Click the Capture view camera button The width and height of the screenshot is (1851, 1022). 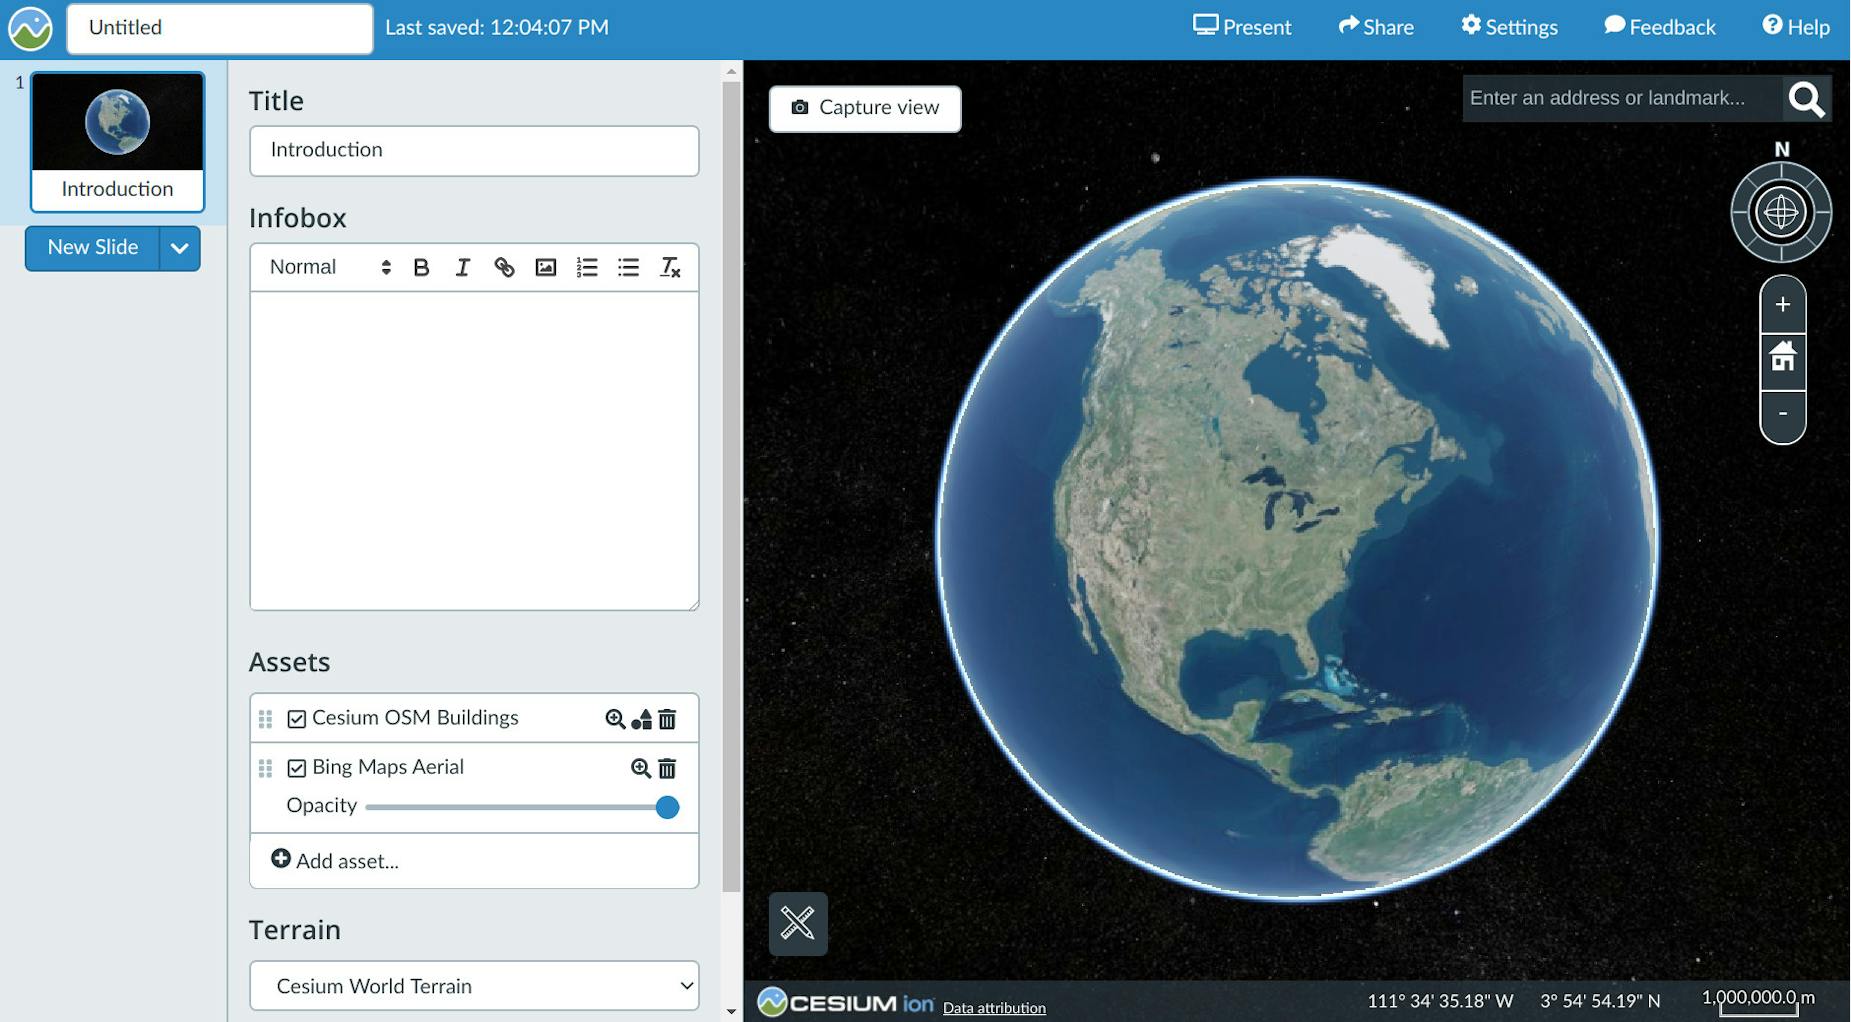pyautogui.click(x=864, y=108)
